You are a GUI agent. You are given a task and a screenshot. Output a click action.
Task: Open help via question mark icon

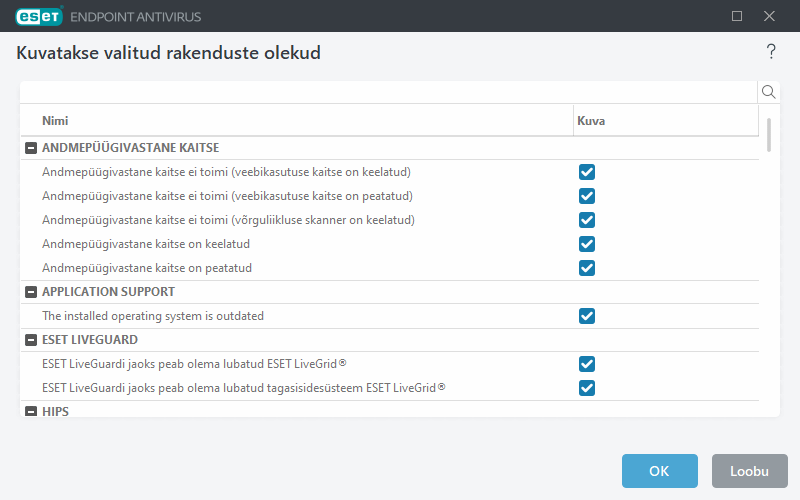tap(771, 52)
